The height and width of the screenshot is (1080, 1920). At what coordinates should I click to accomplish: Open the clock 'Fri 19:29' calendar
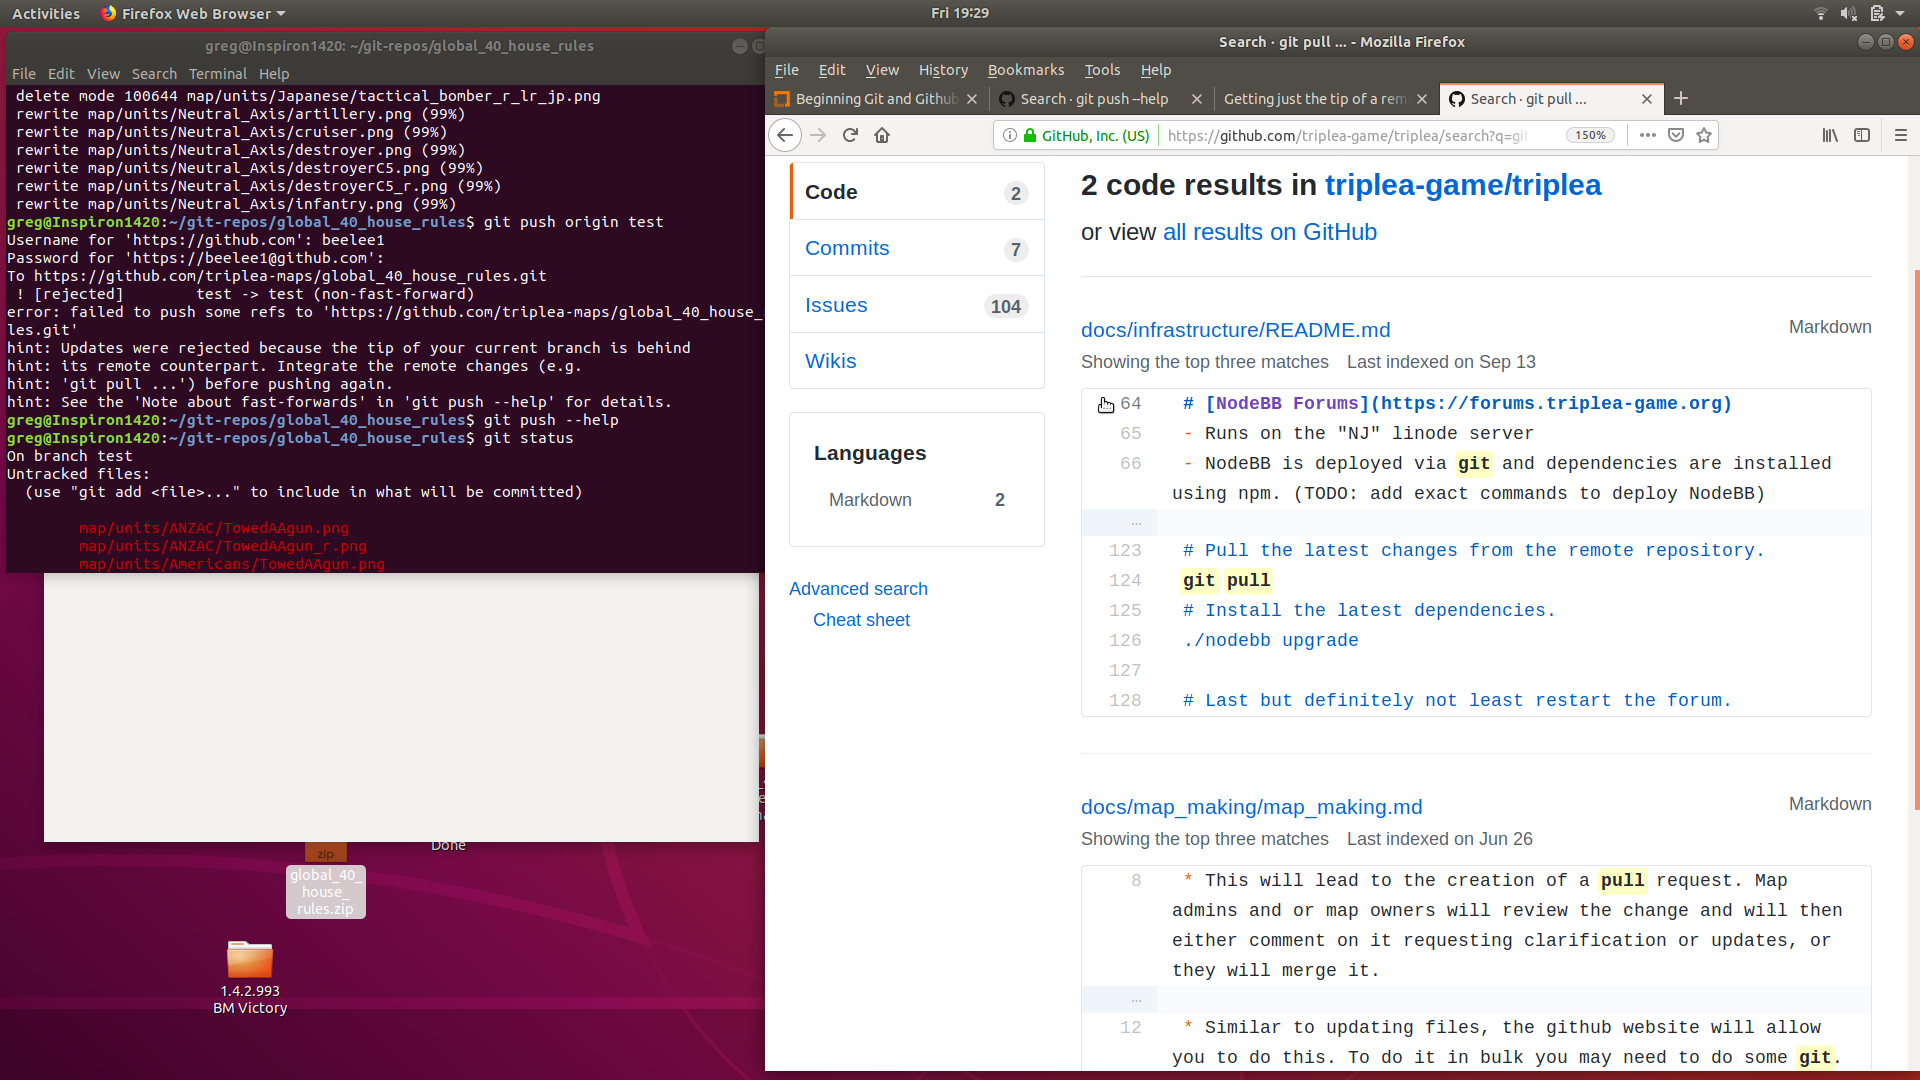pyautogui.click(x=960, y=13)
